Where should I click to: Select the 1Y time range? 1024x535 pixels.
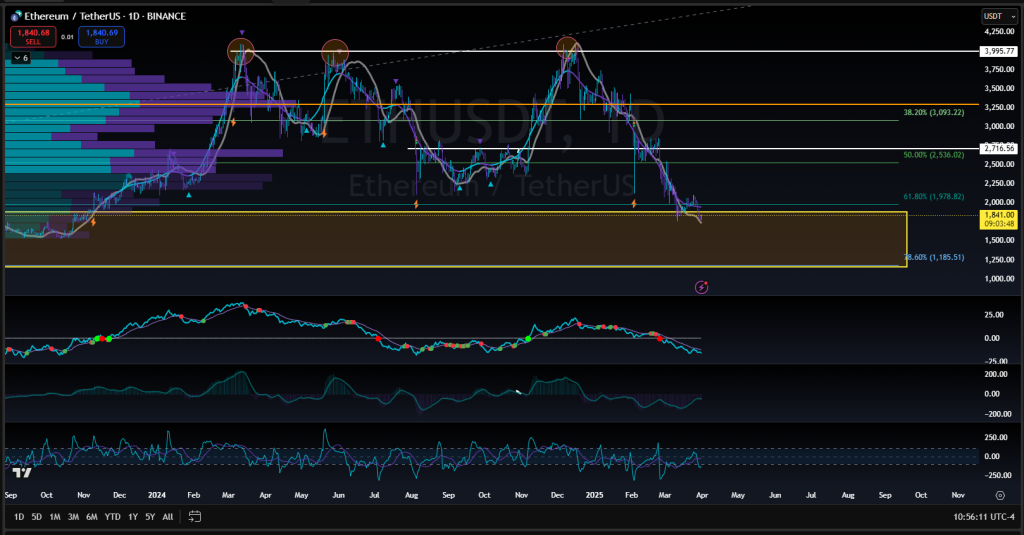pyautogui.click(x=133, y=517)
